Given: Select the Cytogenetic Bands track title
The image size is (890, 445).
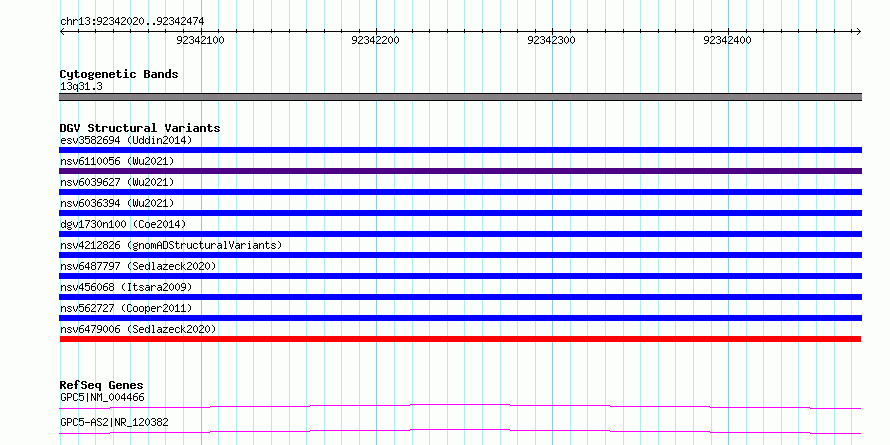Looking at the screenshot, I should (119, 74).
